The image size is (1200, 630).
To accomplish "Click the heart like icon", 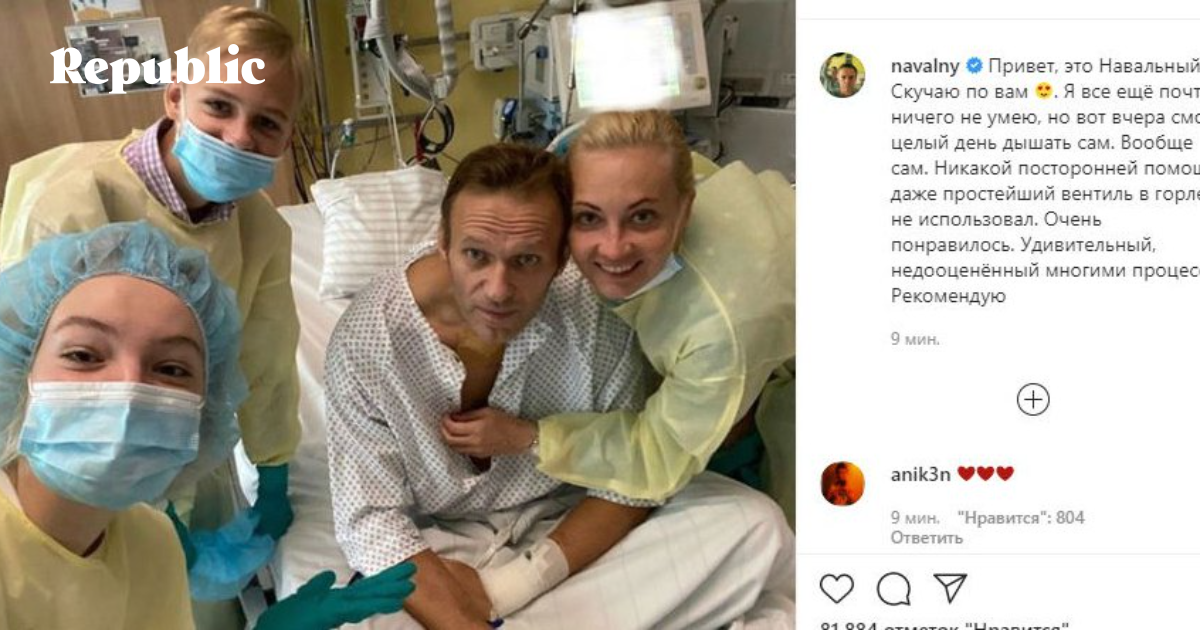I will tap(837, 587).
